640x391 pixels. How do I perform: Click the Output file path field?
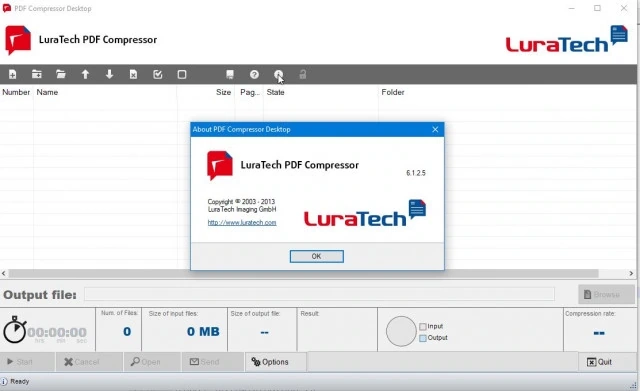pyautogui.click(x=319, y=294)
